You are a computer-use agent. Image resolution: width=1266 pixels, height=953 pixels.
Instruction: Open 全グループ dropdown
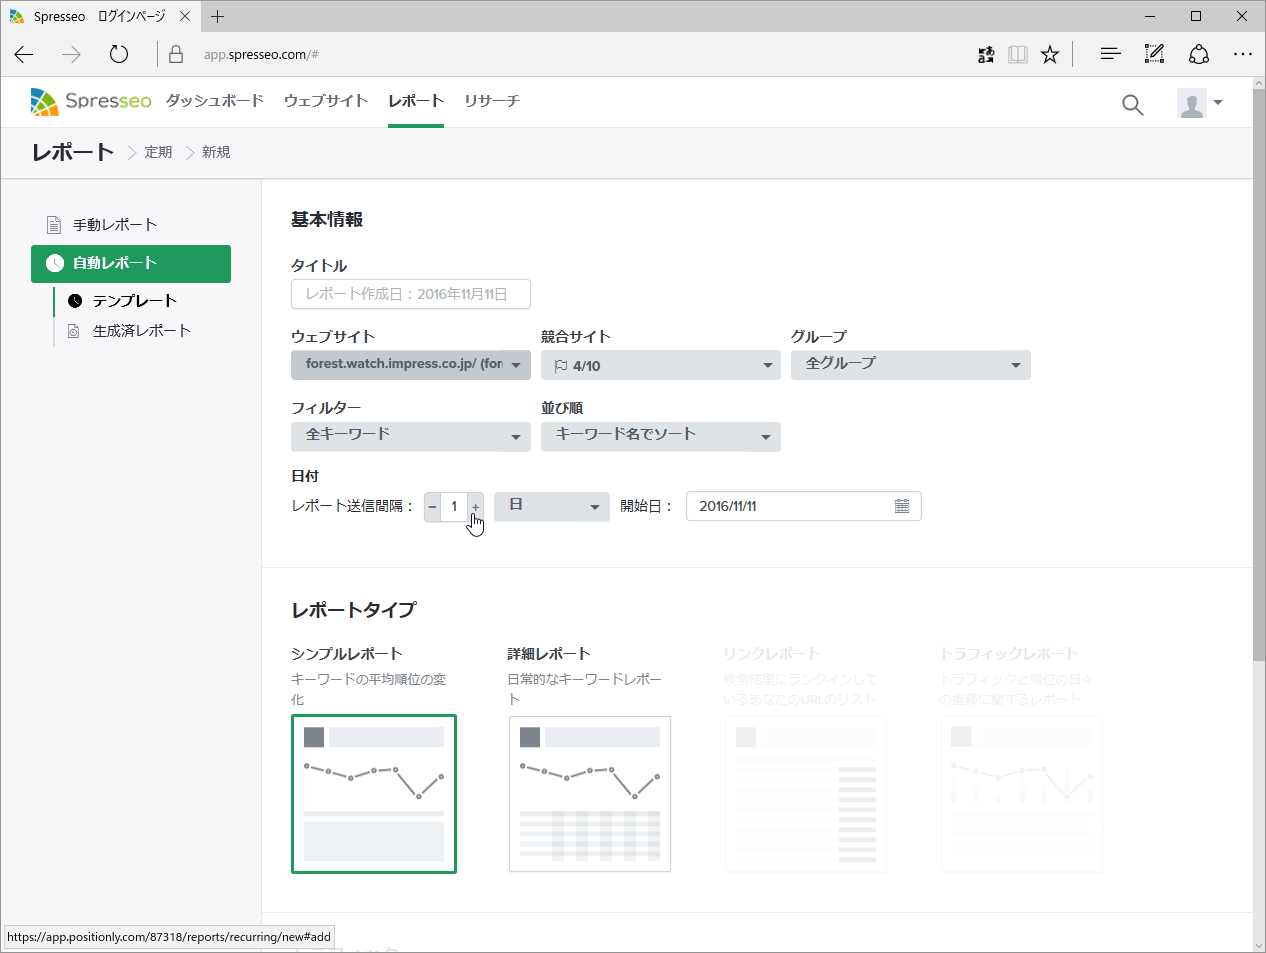[911, 365]
